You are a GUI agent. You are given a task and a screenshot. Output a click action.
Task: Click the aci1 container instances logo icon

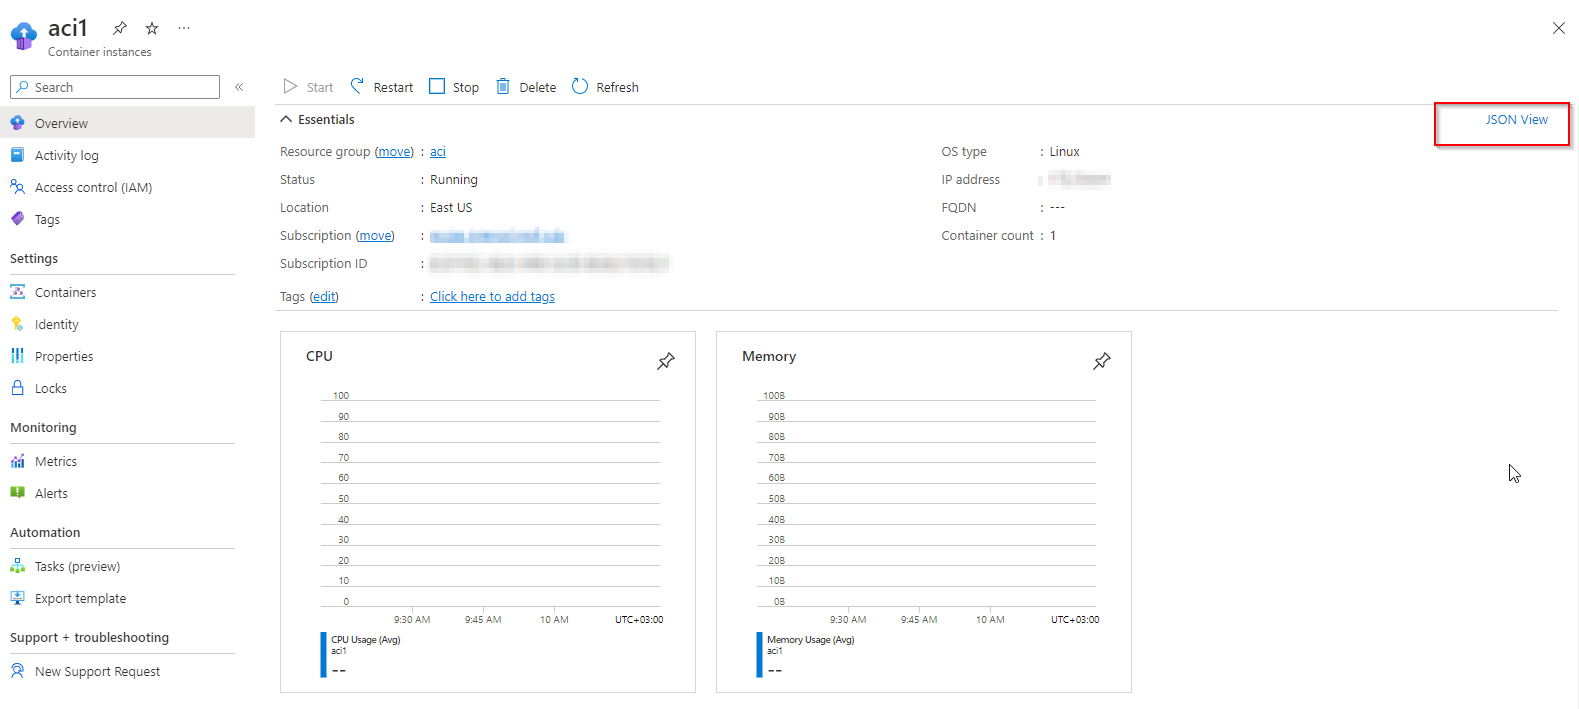coord(23,37)
